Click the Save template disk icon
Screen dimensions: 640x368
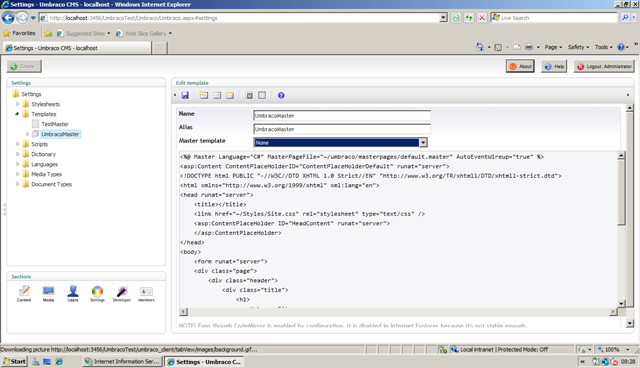click(x=185, y=95)
